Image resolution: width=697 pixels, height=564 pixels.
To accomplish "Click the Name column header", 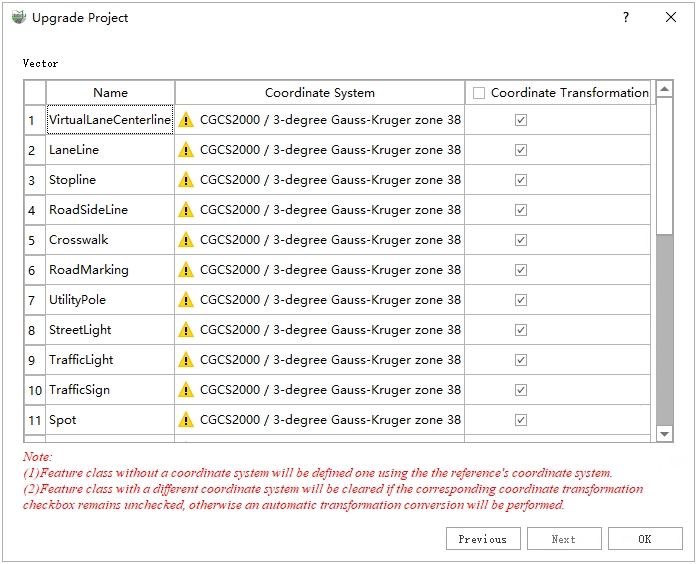I will tap(110, 93).
